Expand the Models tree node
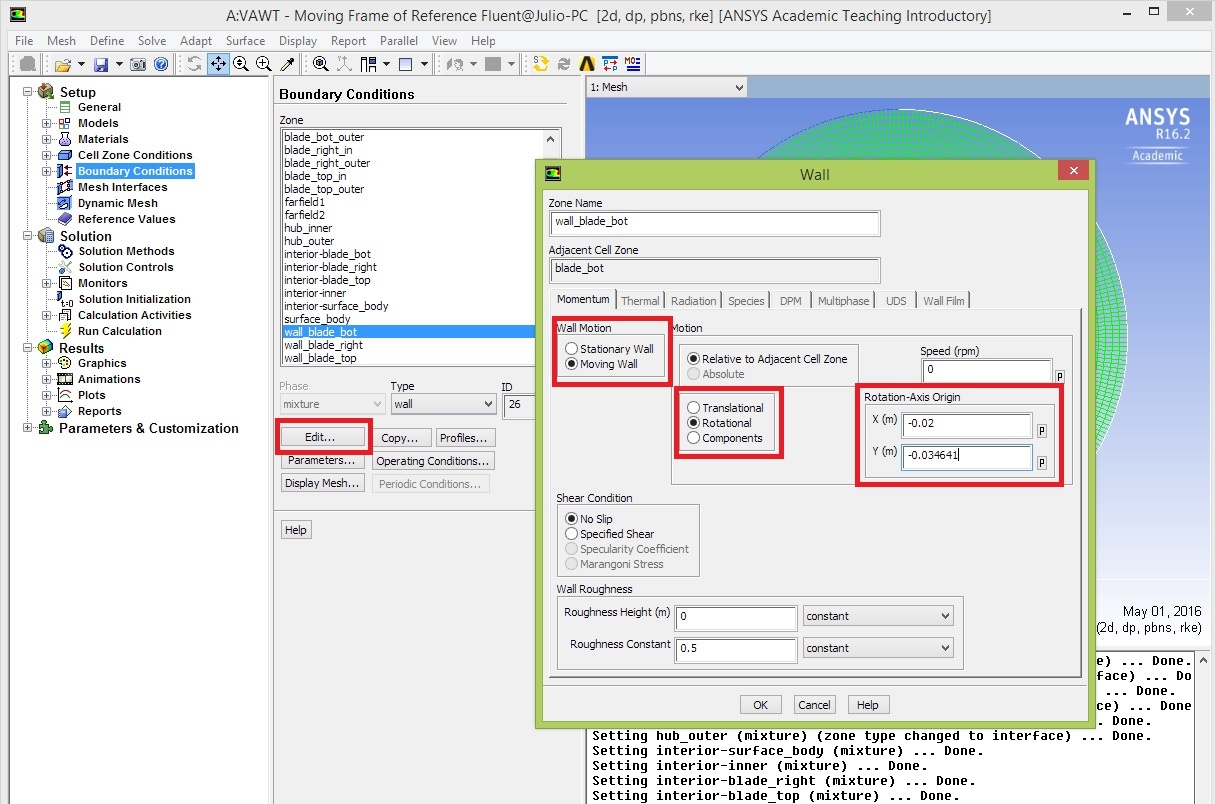The image size is (1215, 804). [x=46, y=123]
